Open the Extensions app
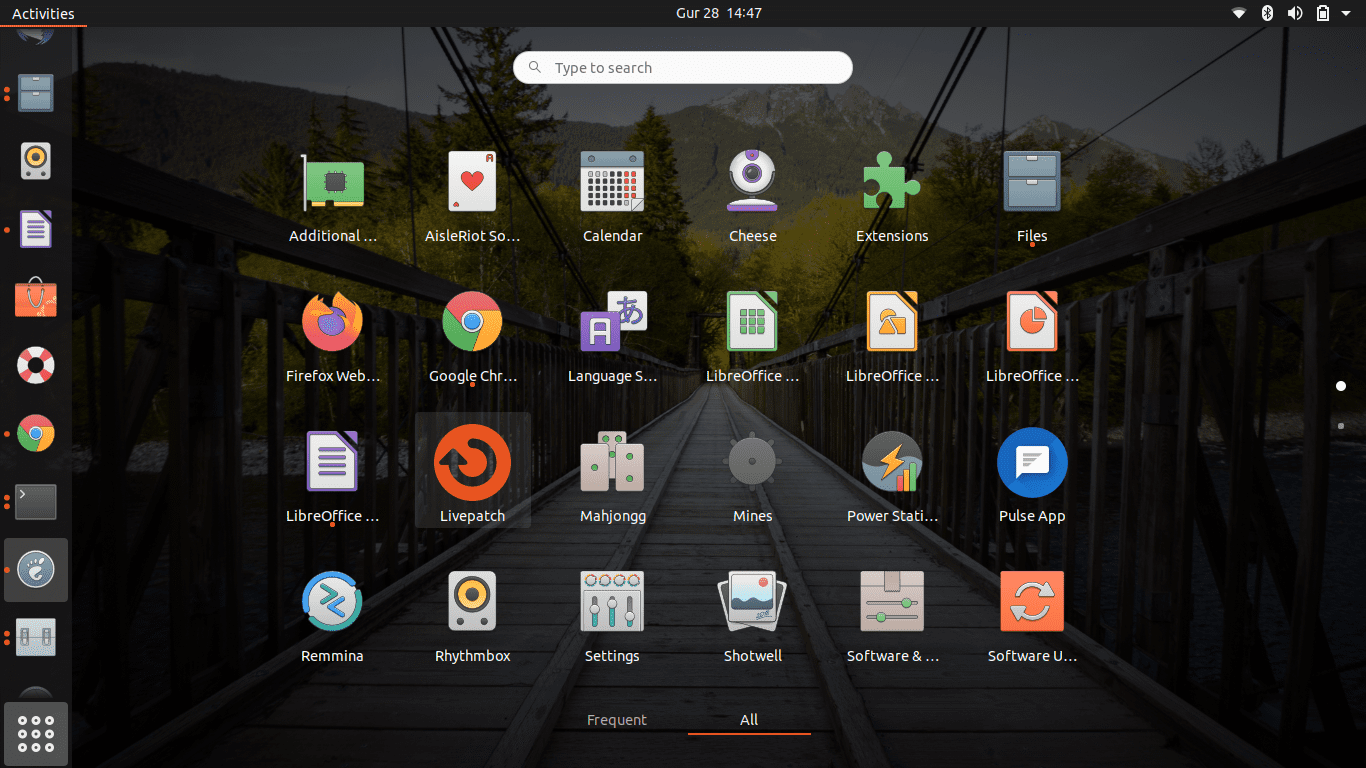Image resolution: width=1366 pixels, height=768 pixels. pyautogui.click(x=892, y=197)
